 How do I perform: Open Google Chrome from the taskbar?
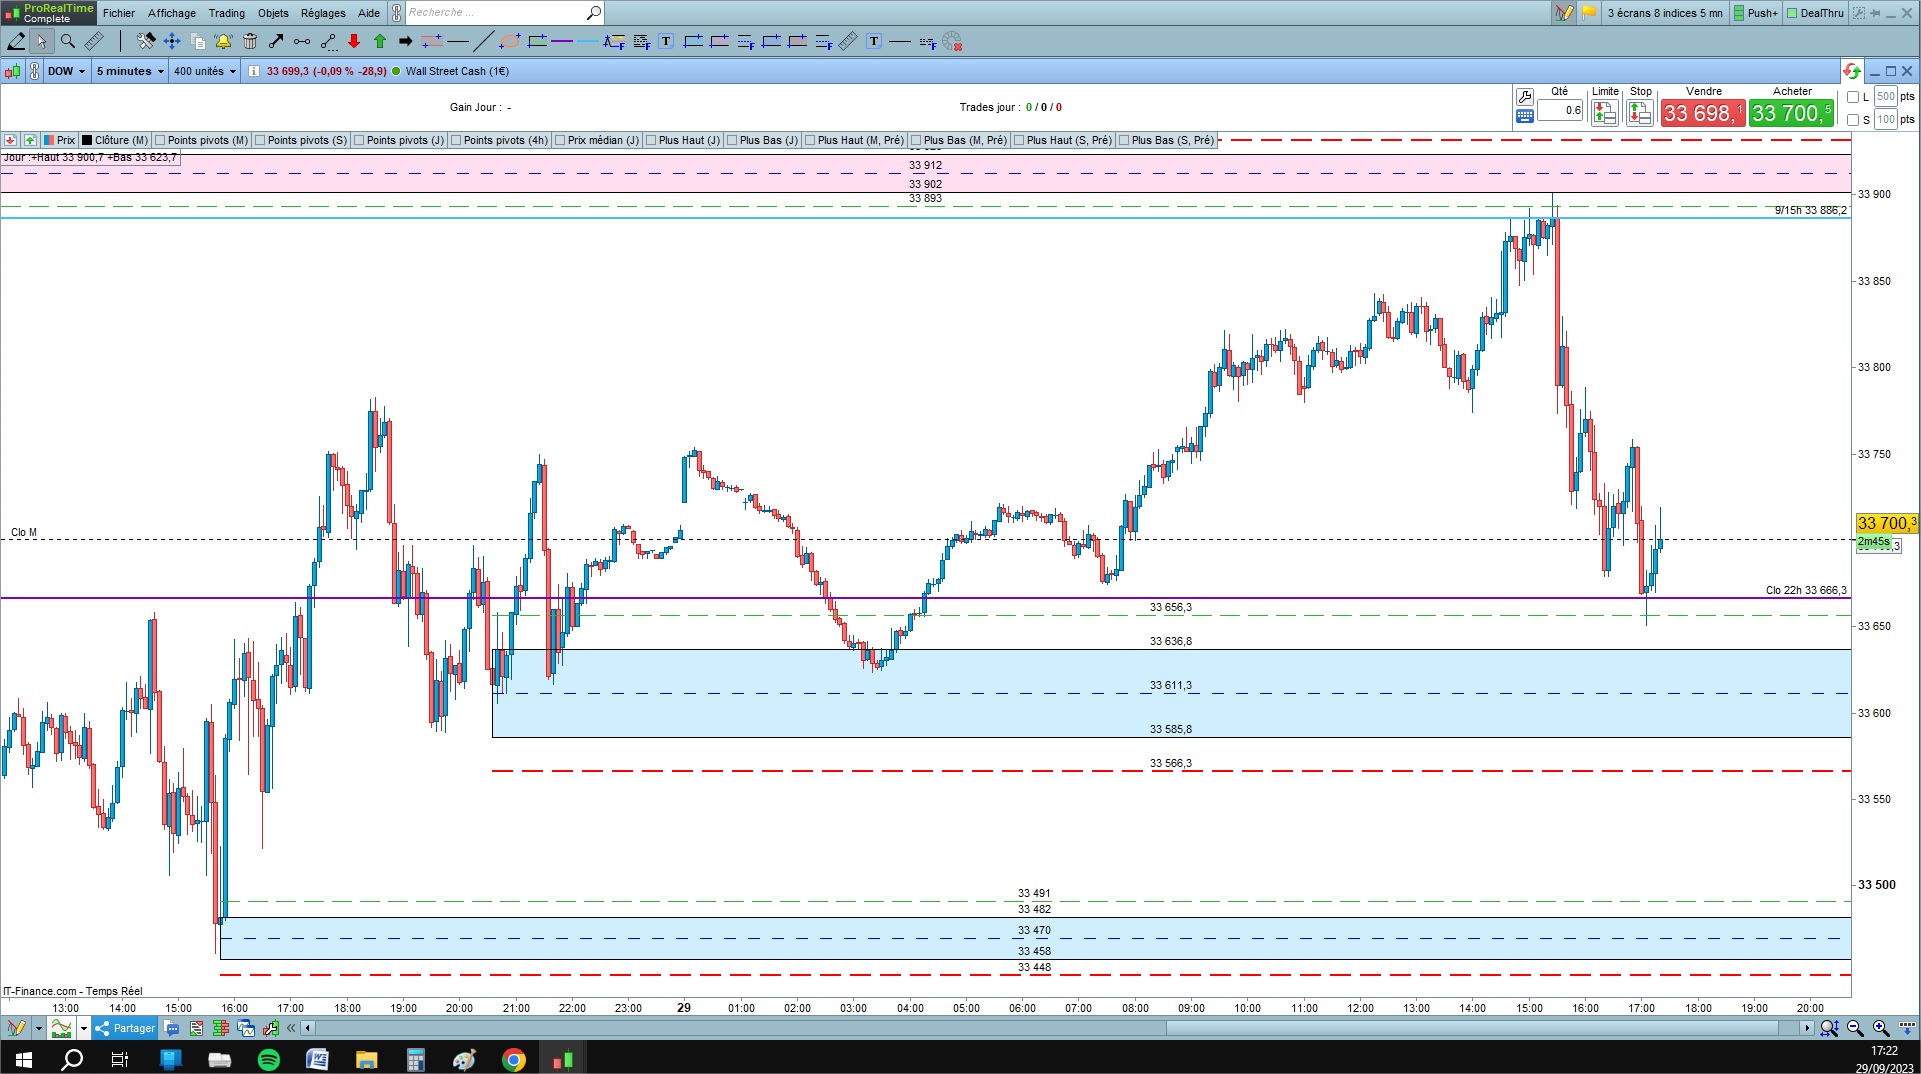click(x=514, y=1060)
